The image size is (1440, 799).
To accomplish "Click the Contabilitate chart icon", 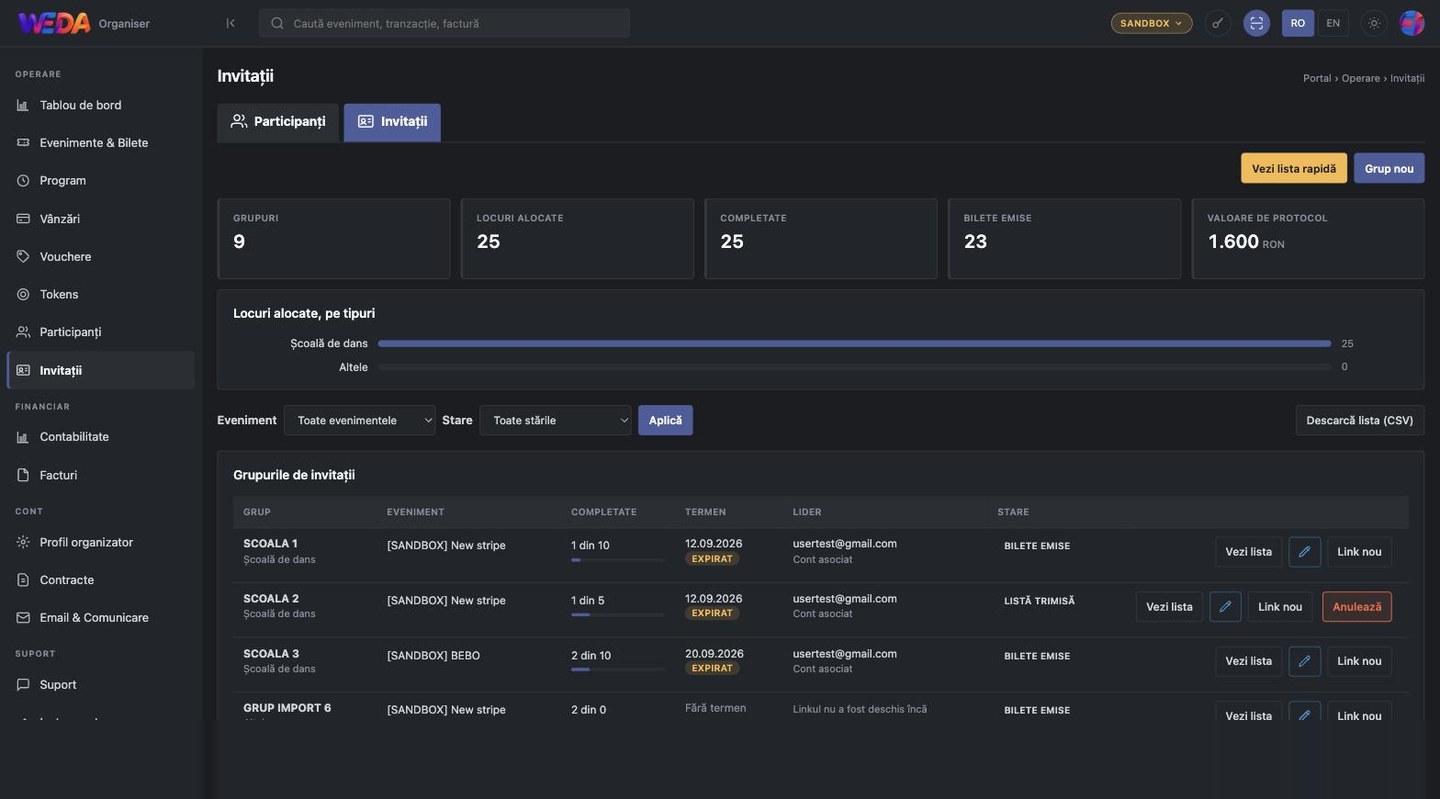I will click(x=23, y=437).
